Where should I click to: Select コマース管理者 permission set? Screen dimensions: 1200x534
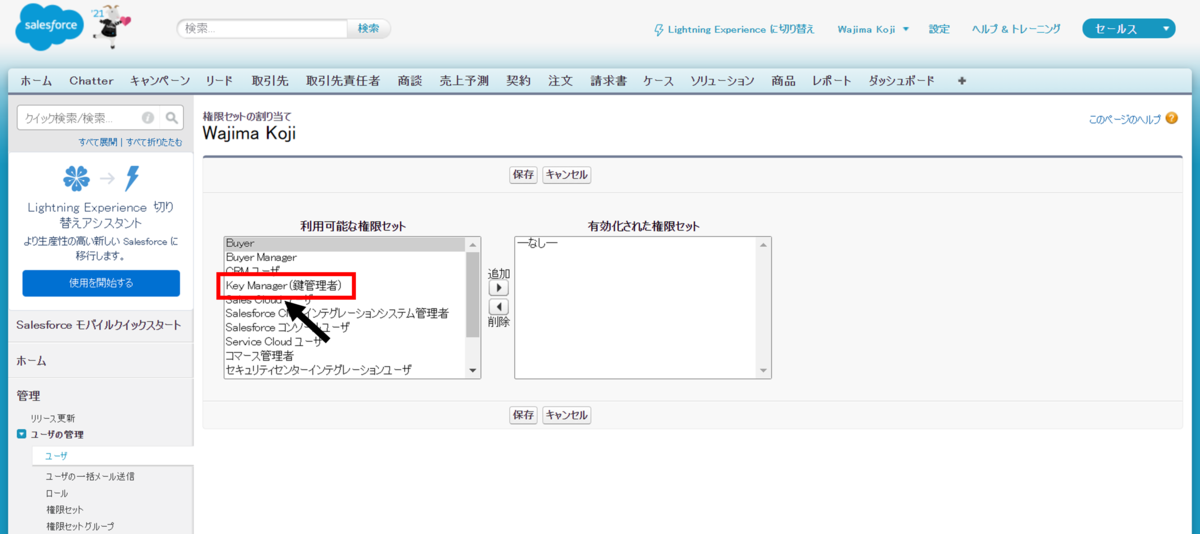tap(345, 355)
